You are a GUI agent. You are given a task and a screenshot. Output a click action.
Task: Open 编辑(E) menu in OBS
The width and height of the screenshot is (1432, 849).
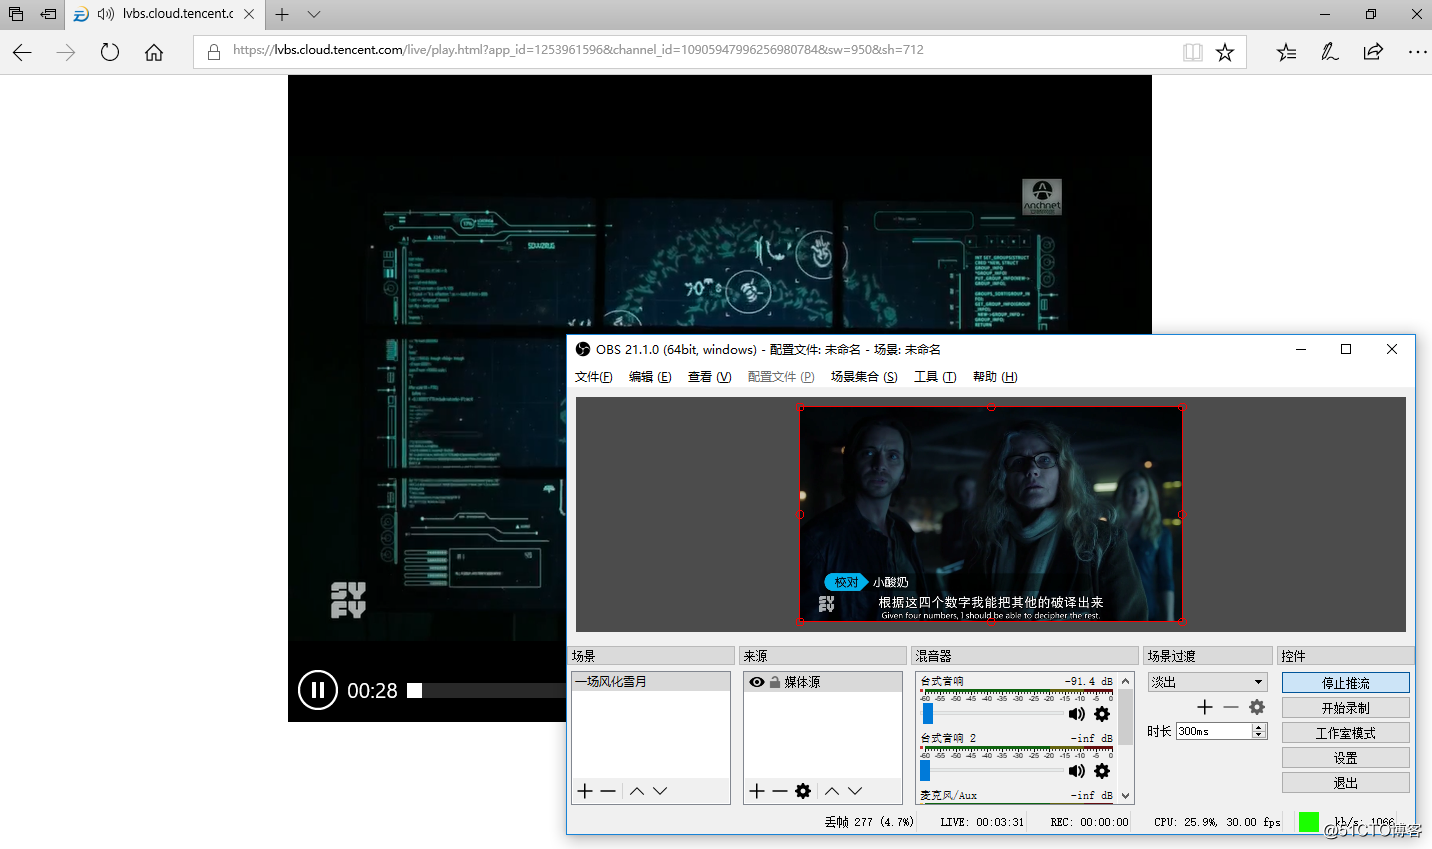click(650, 377)
